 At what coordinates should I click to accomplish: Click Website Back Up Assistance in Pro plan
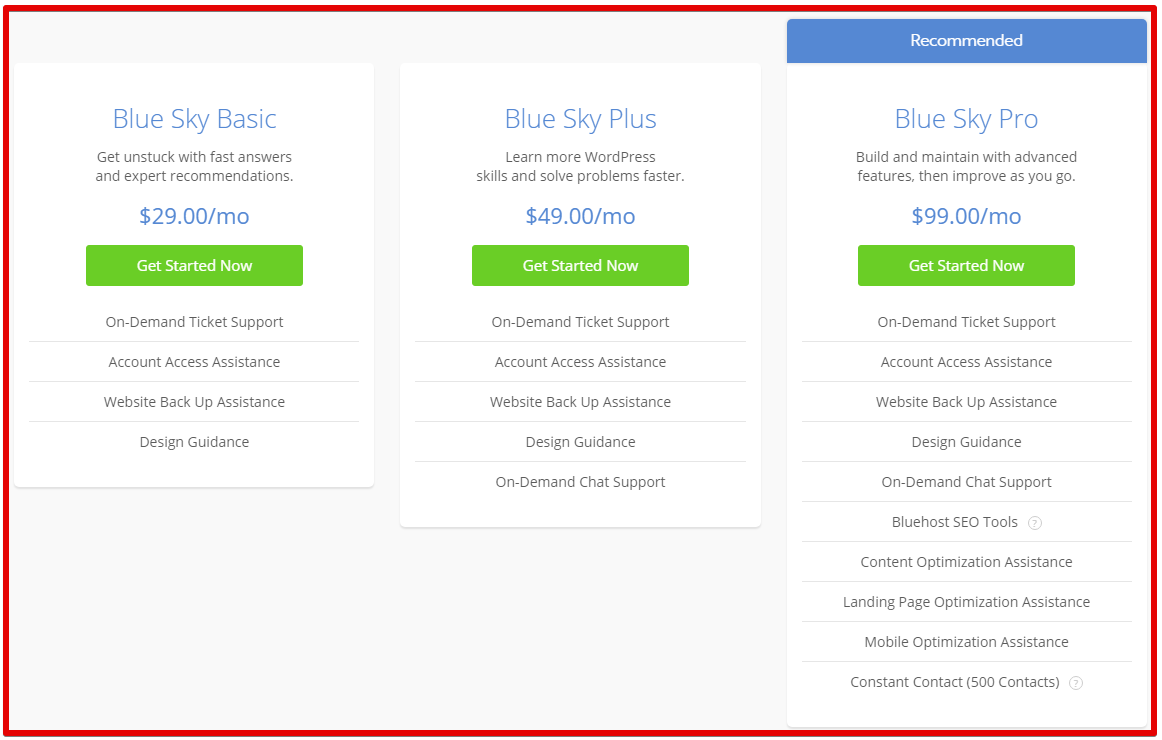[x=966, y=402]
